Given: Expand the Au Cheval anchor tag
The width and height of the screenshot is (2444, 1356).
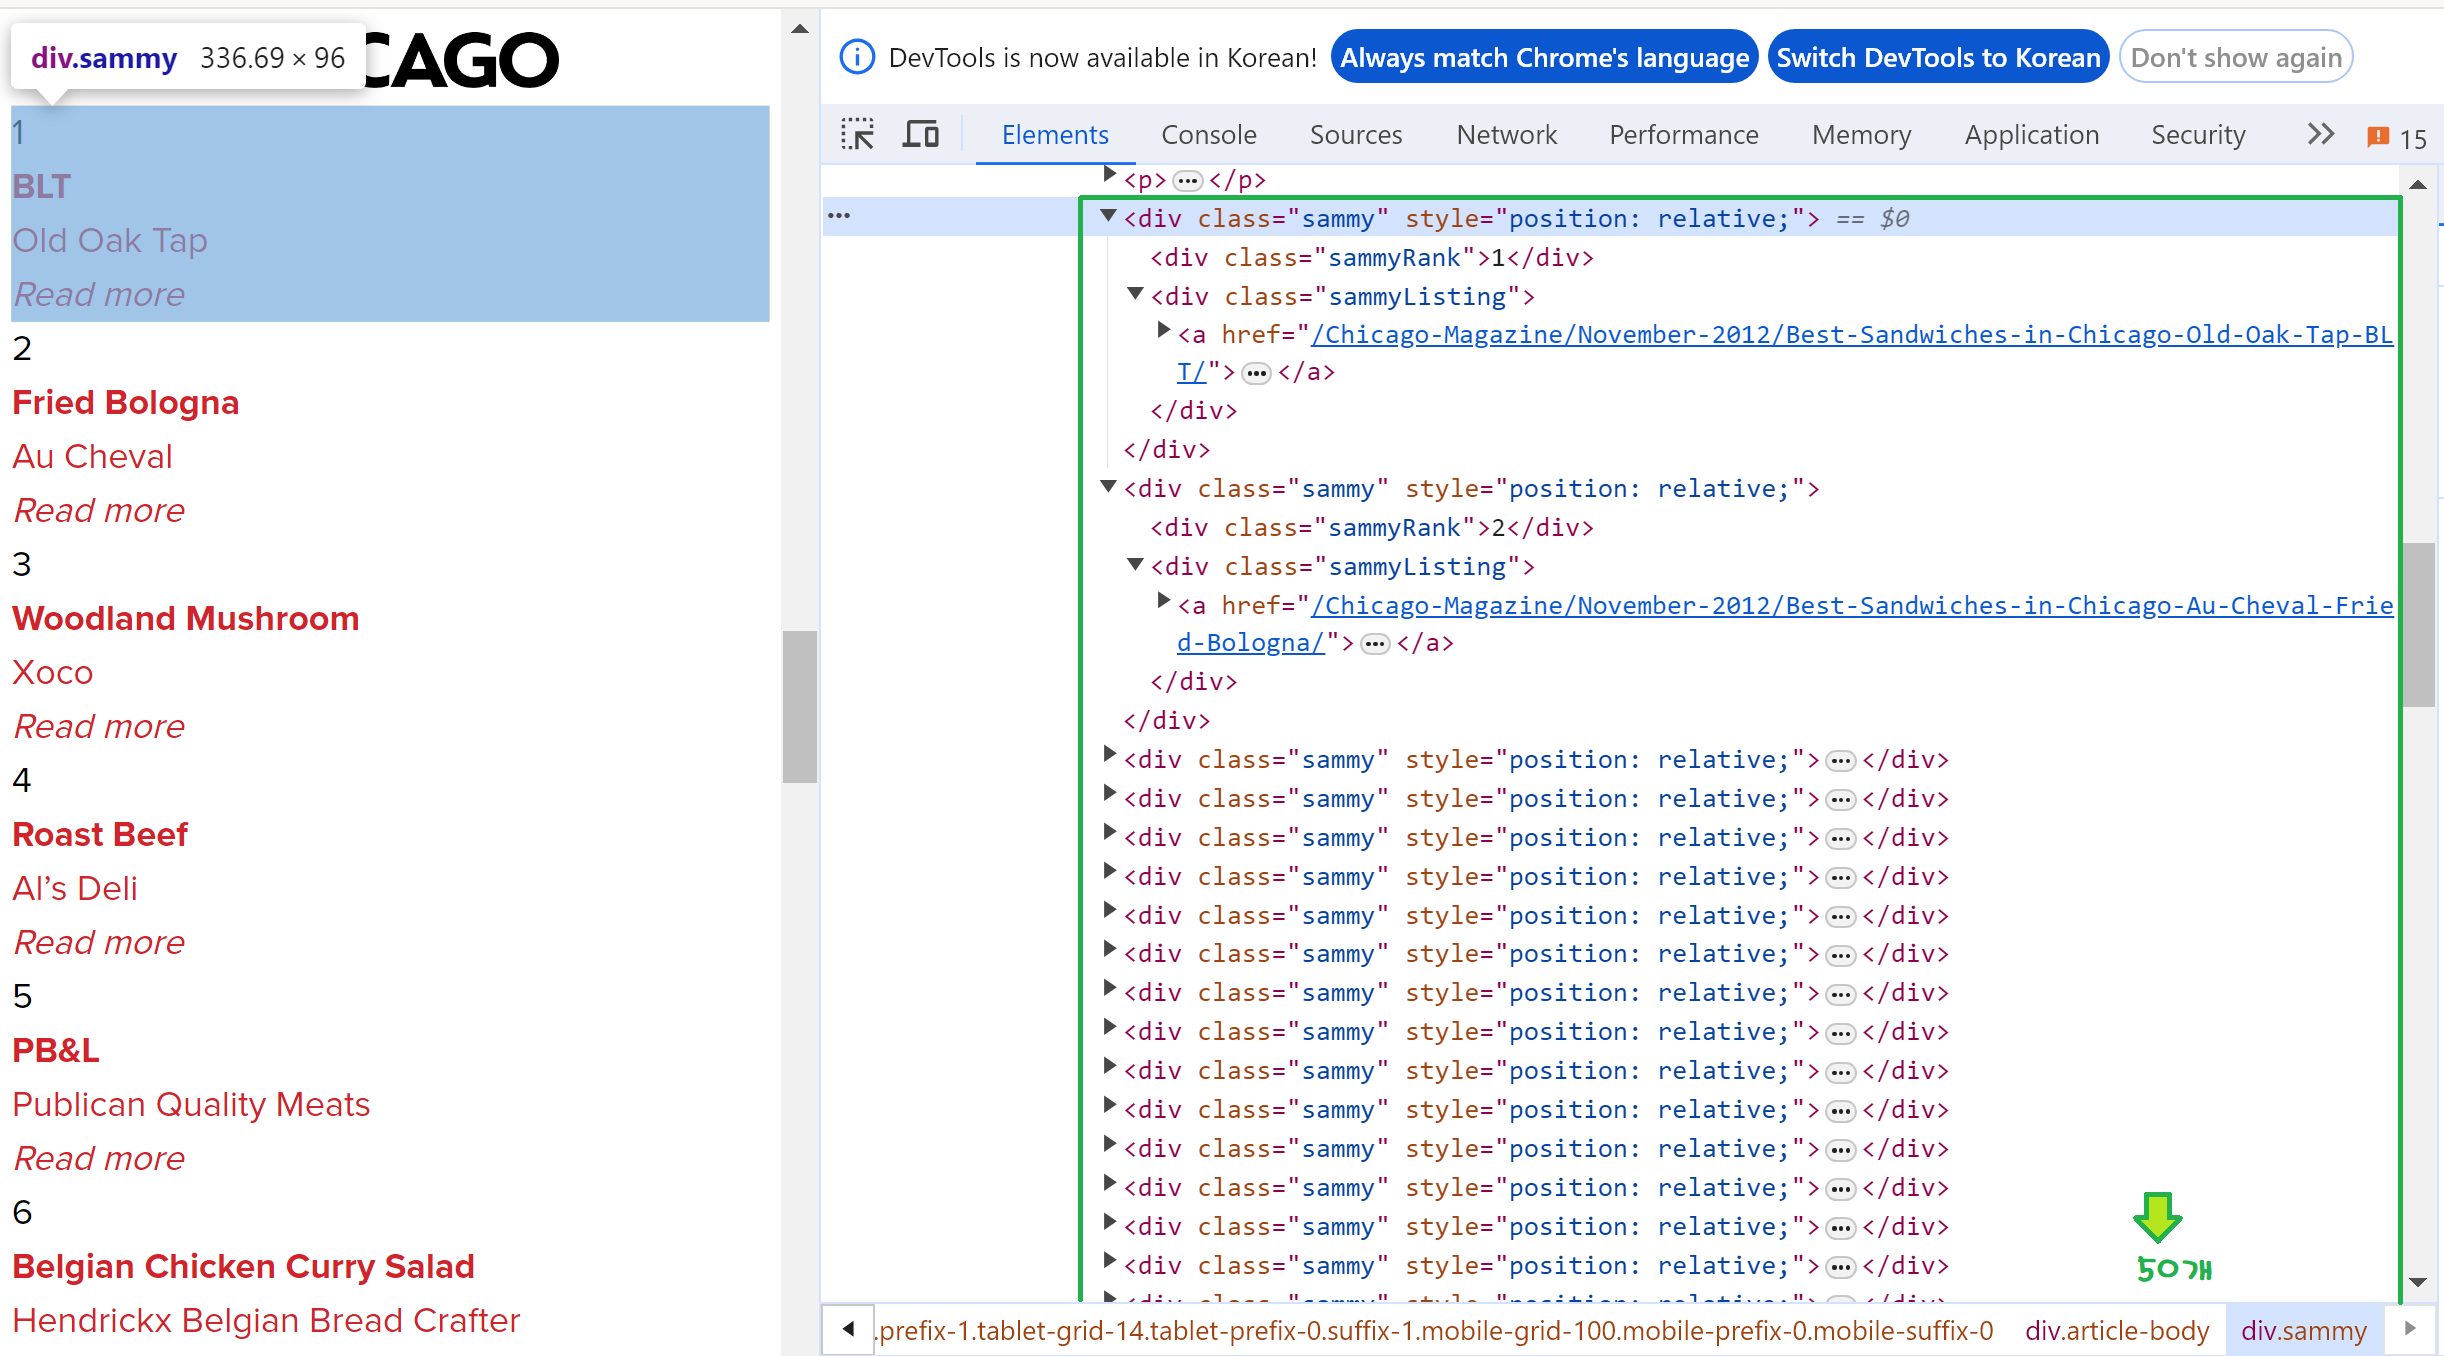Looking at the screenshot, I should pyautogui.click(x=1163, y=601).
